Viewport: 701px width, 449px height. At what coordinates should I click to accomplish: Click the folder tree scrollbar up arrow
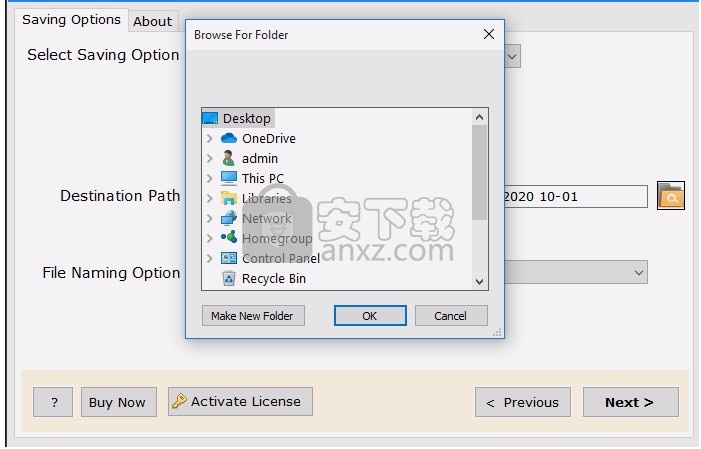pos(479,117)
